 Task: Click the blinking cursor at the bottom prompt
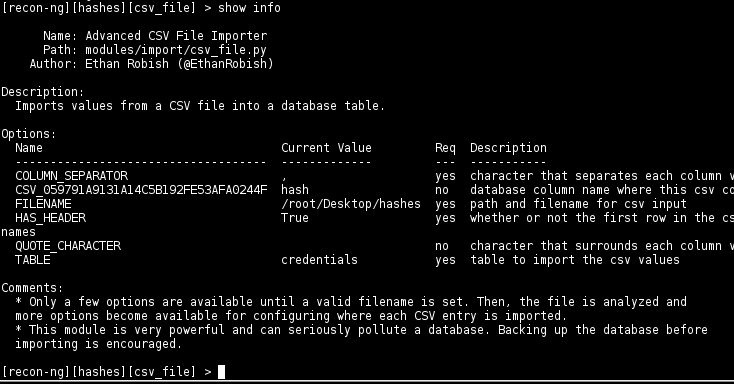coord(221,372)
